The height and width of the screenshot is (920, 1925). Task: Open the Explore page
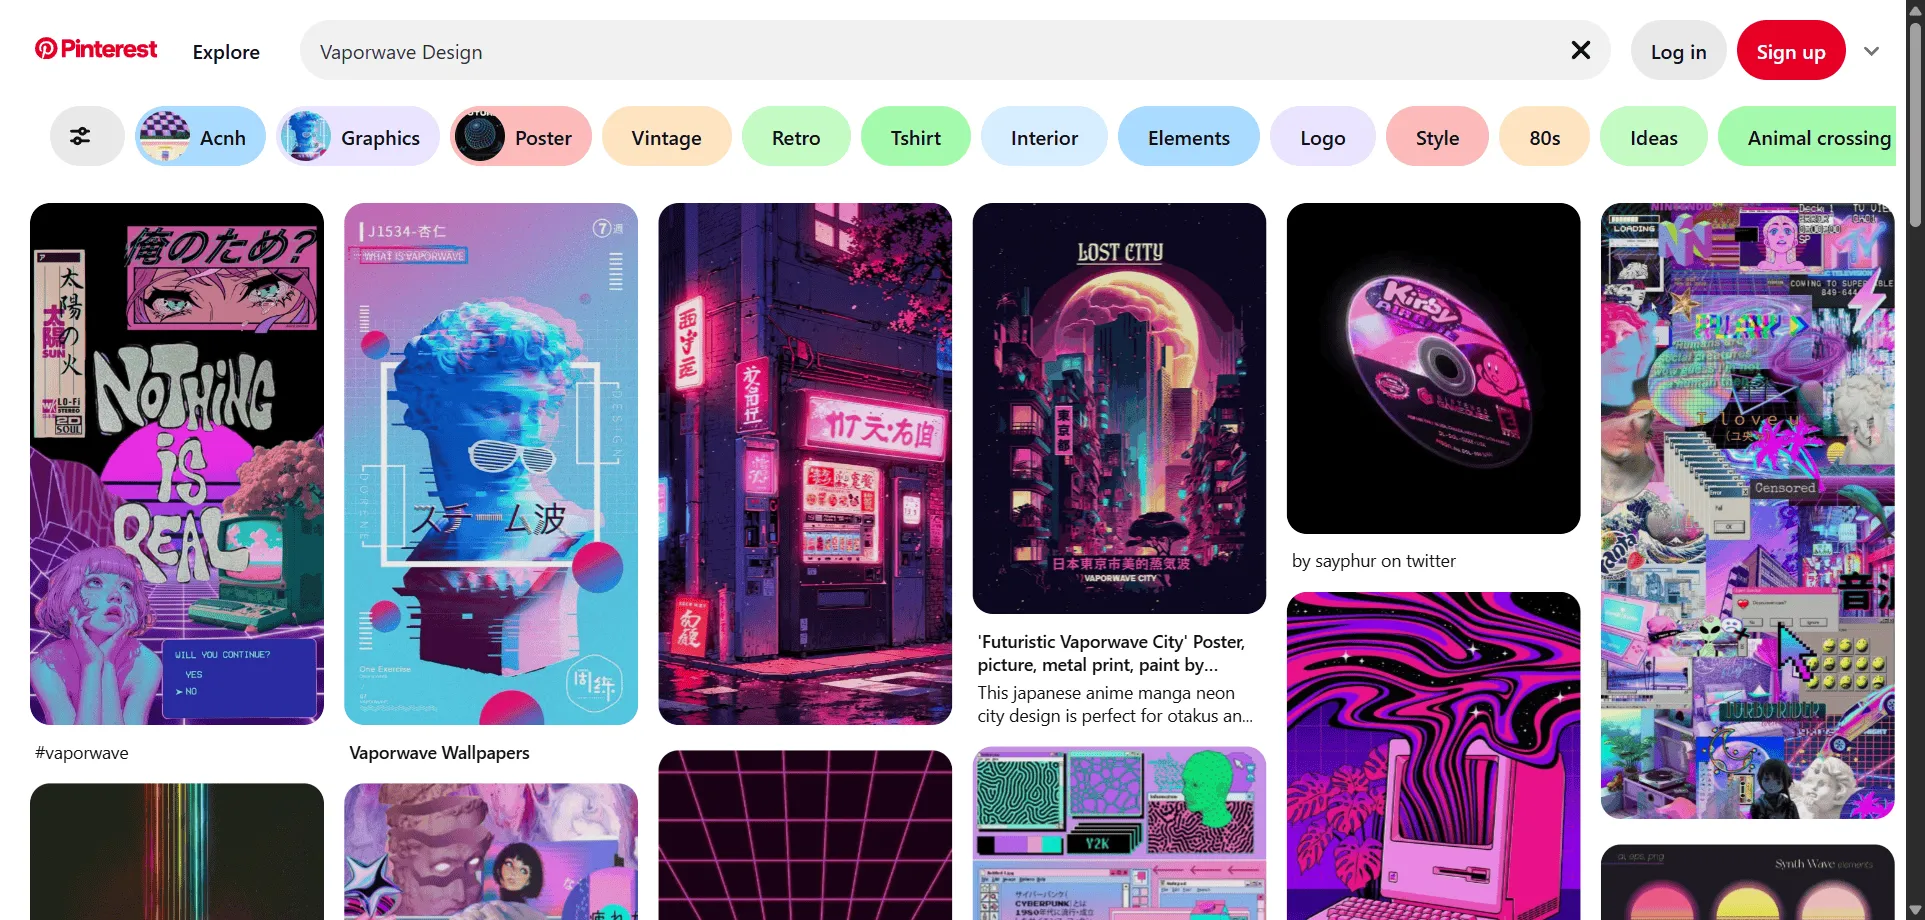226,52
